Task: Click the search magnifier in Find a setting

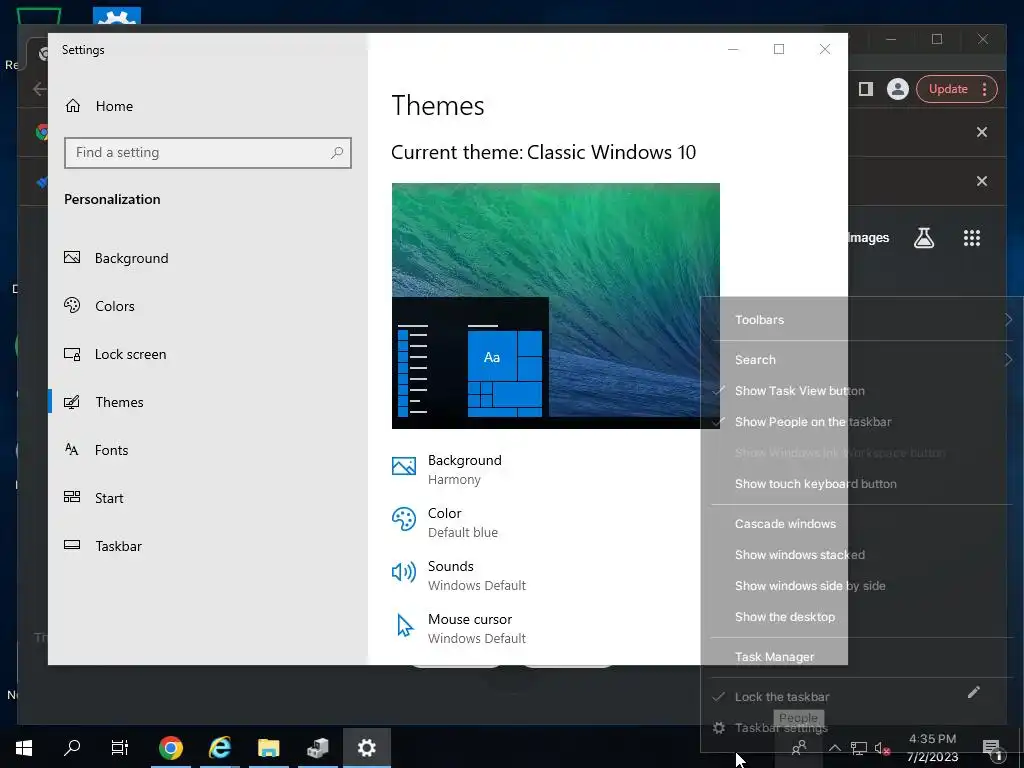Action: click(x=337, y=153)
